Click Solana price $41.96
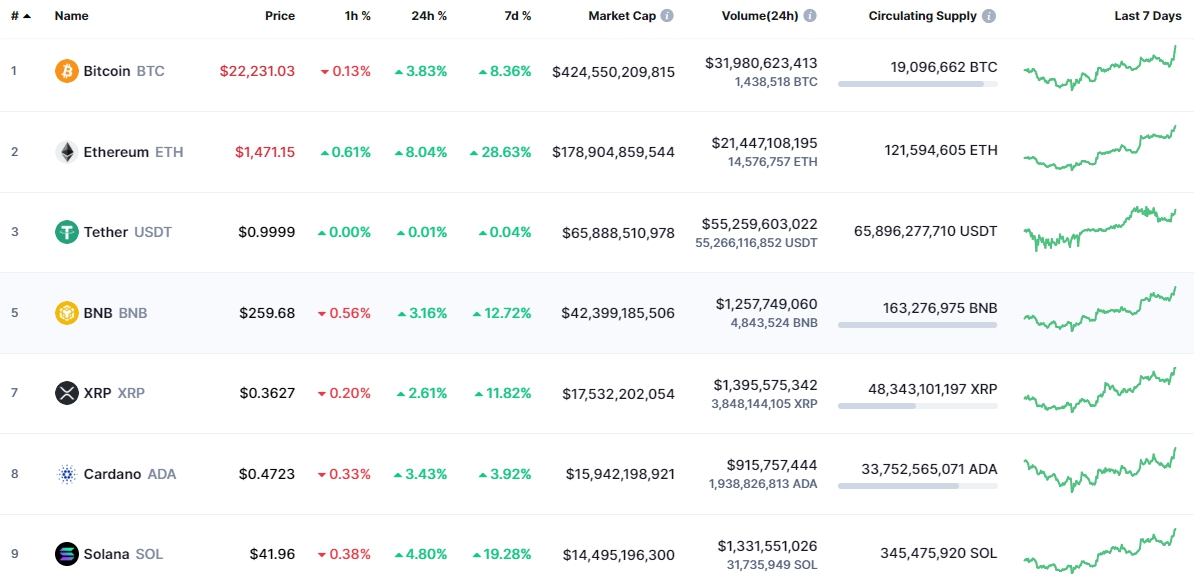This screenshot has width=1194, height=588. click(x=273, y=554)
